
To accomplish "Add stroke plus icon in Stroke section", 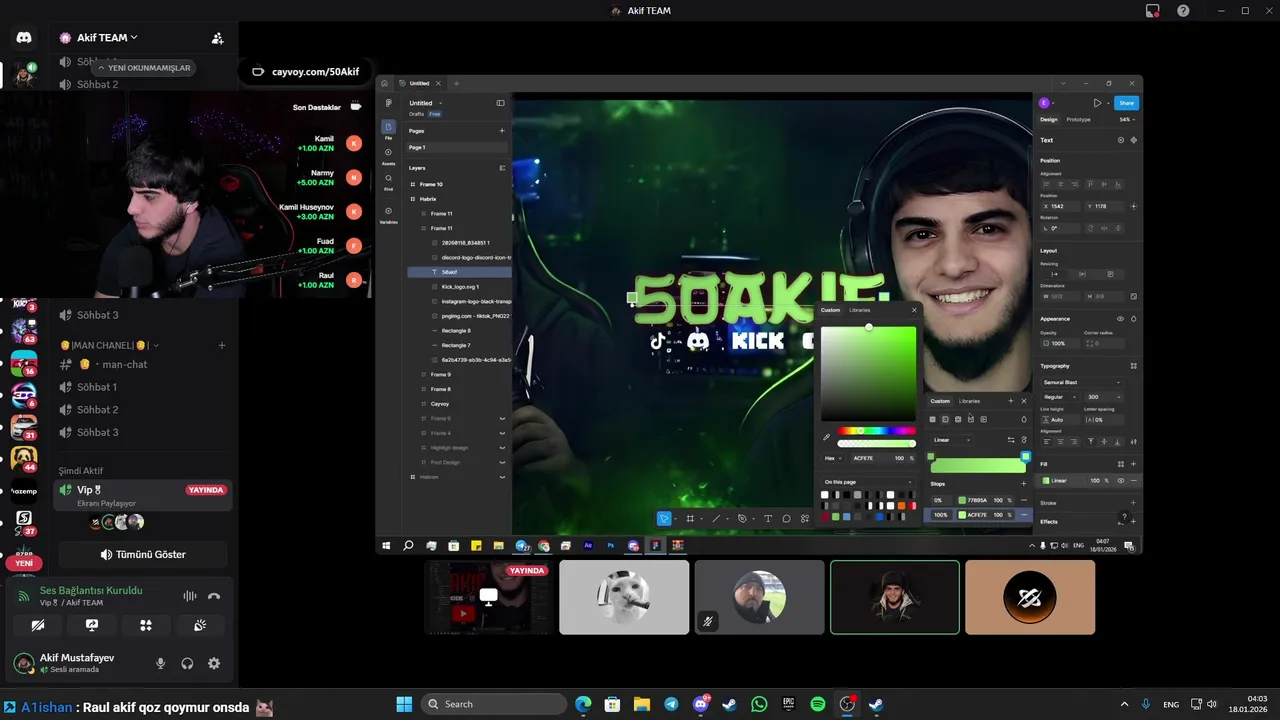I will pyautogui.click(x=1133, y=503).
